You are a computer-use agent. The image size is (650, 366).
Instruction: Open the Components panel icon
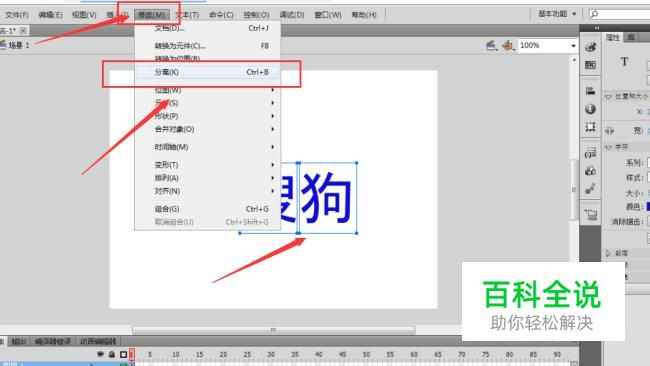click(590, 171)
